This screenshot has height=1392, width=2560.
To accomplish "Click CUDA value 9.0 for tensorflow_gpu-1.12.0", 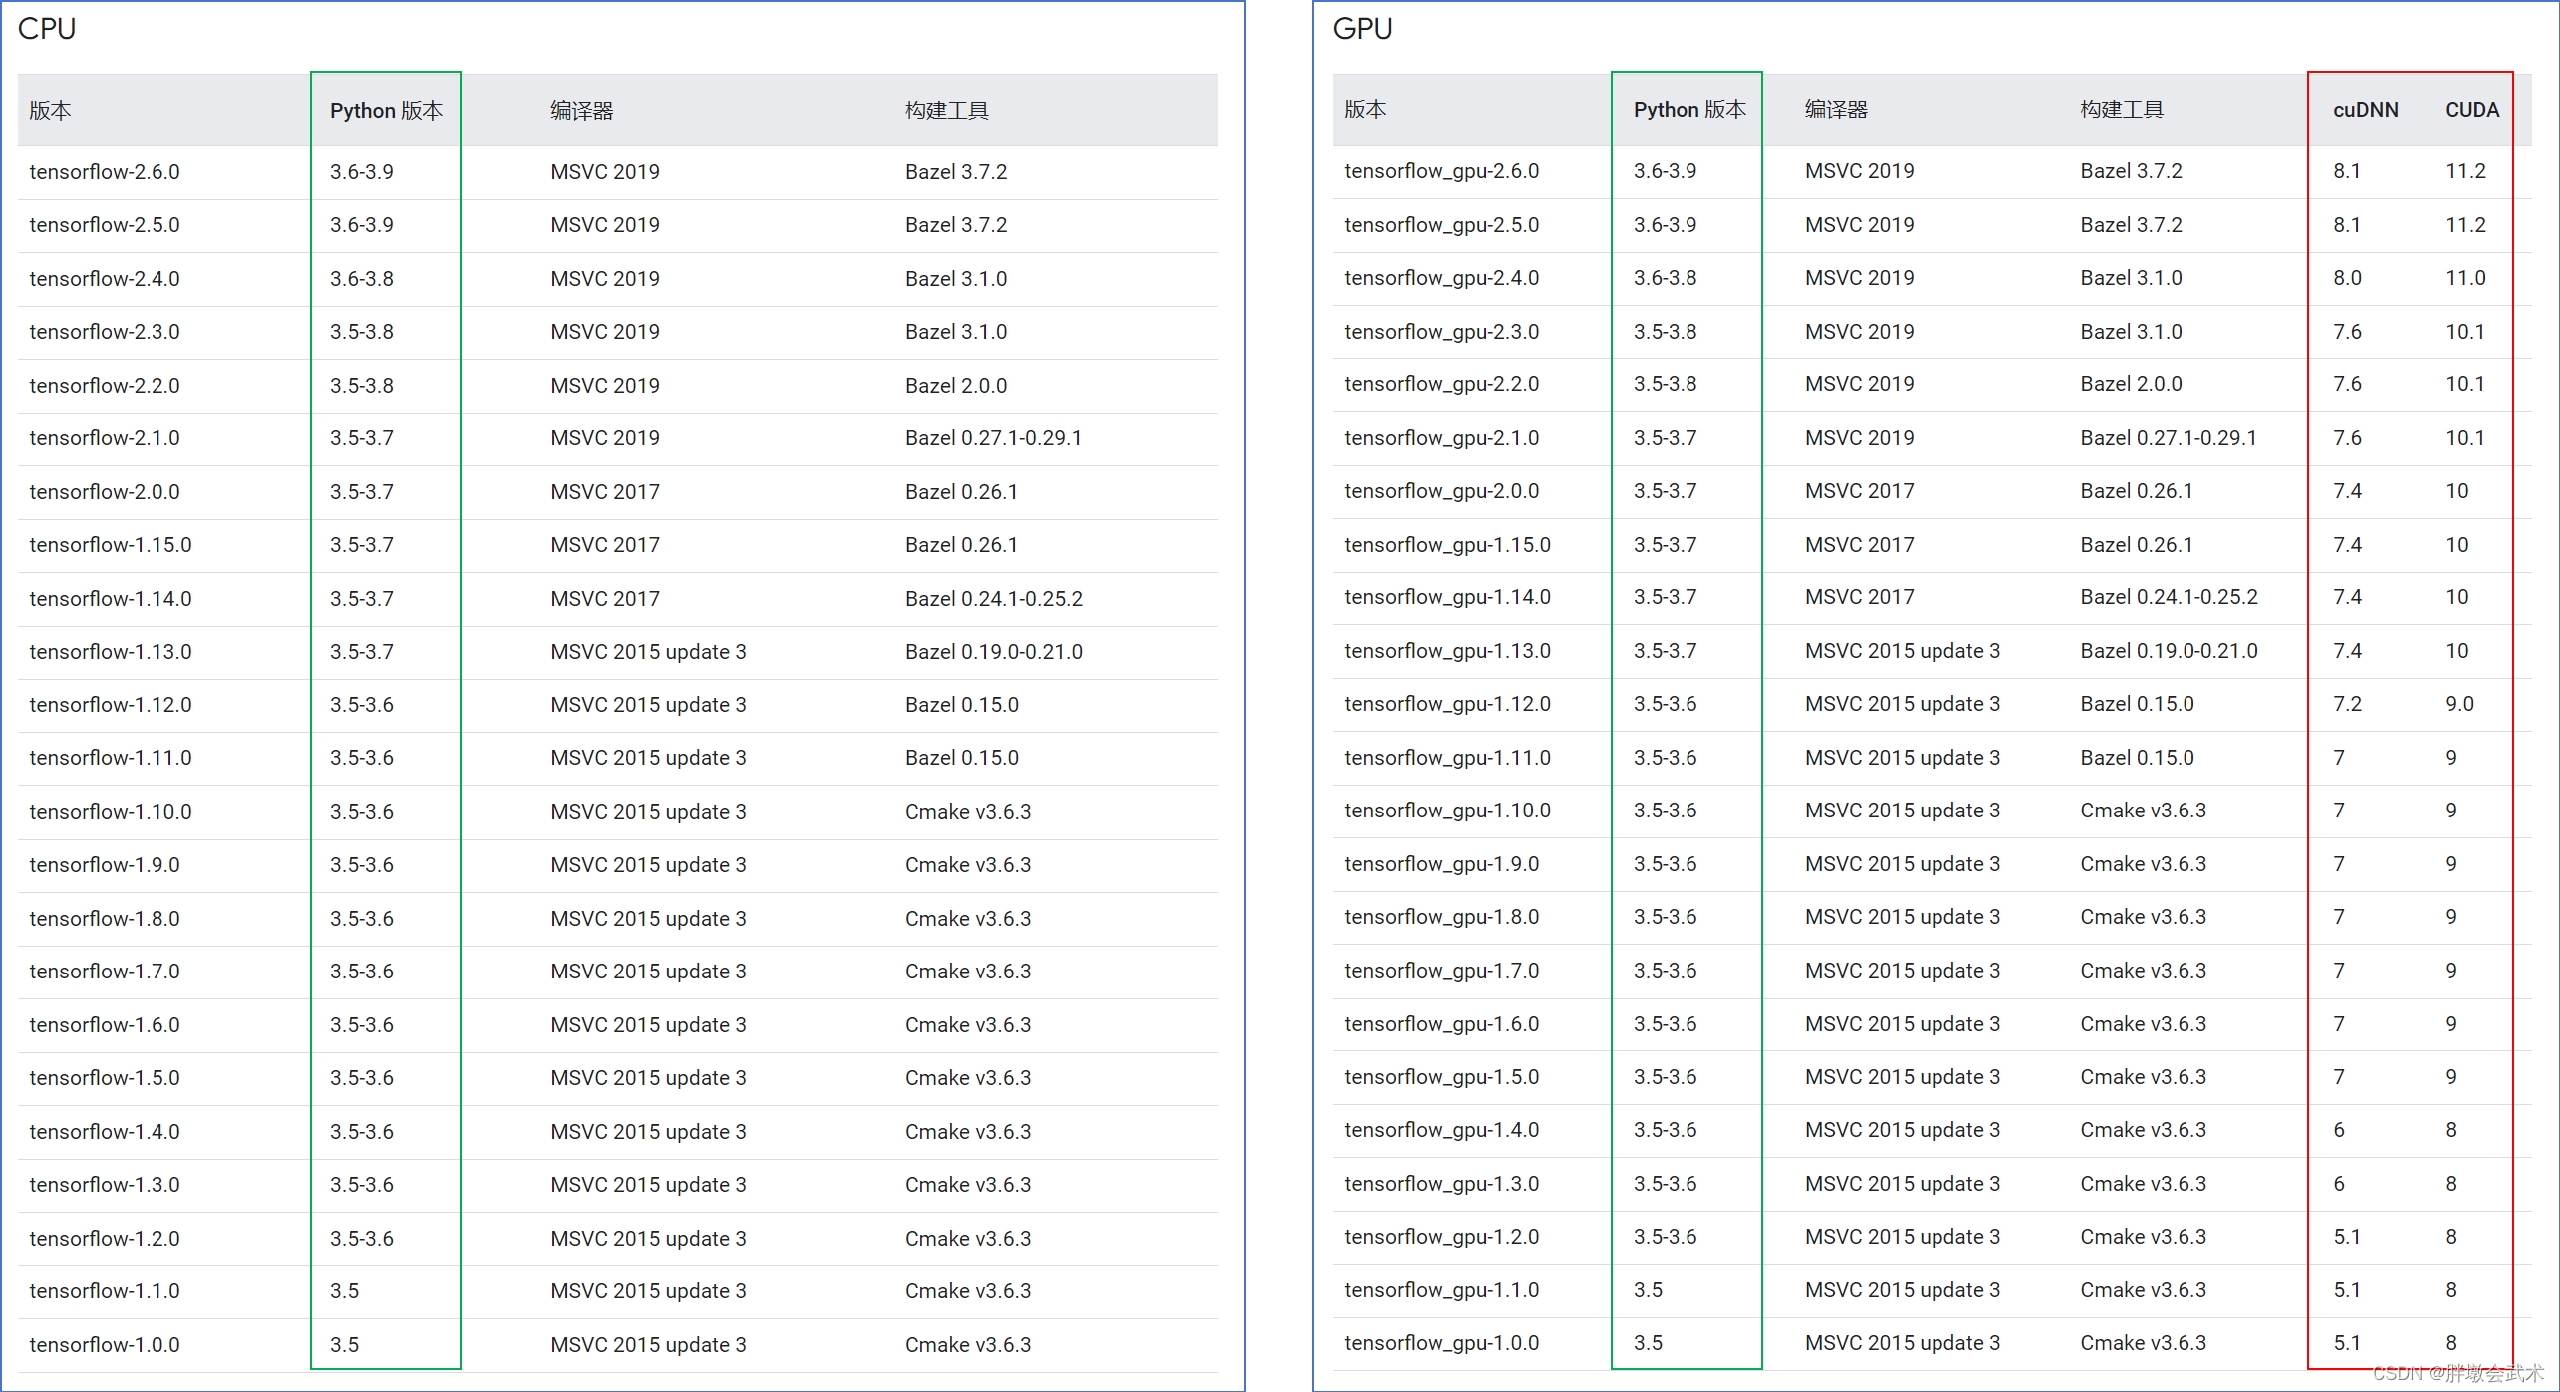I will click(x=2459, y=704).
